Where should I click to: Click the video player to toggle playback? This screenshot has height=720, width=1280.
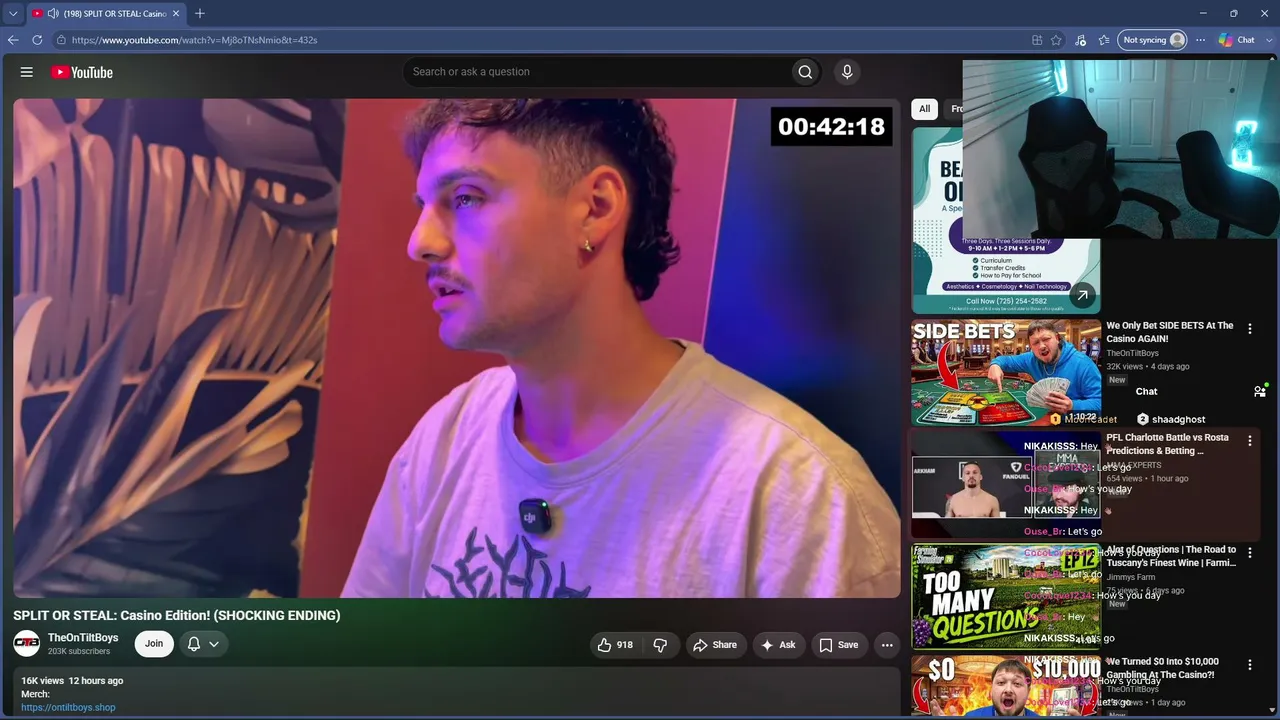point(457,348)
